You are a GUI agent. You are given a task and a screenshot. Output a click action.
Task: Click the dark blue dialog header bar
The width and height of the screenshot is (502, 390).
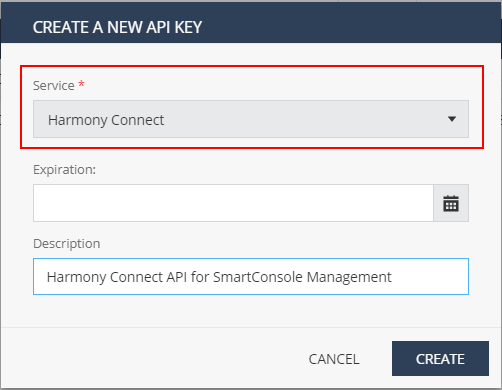pos(251,23)
